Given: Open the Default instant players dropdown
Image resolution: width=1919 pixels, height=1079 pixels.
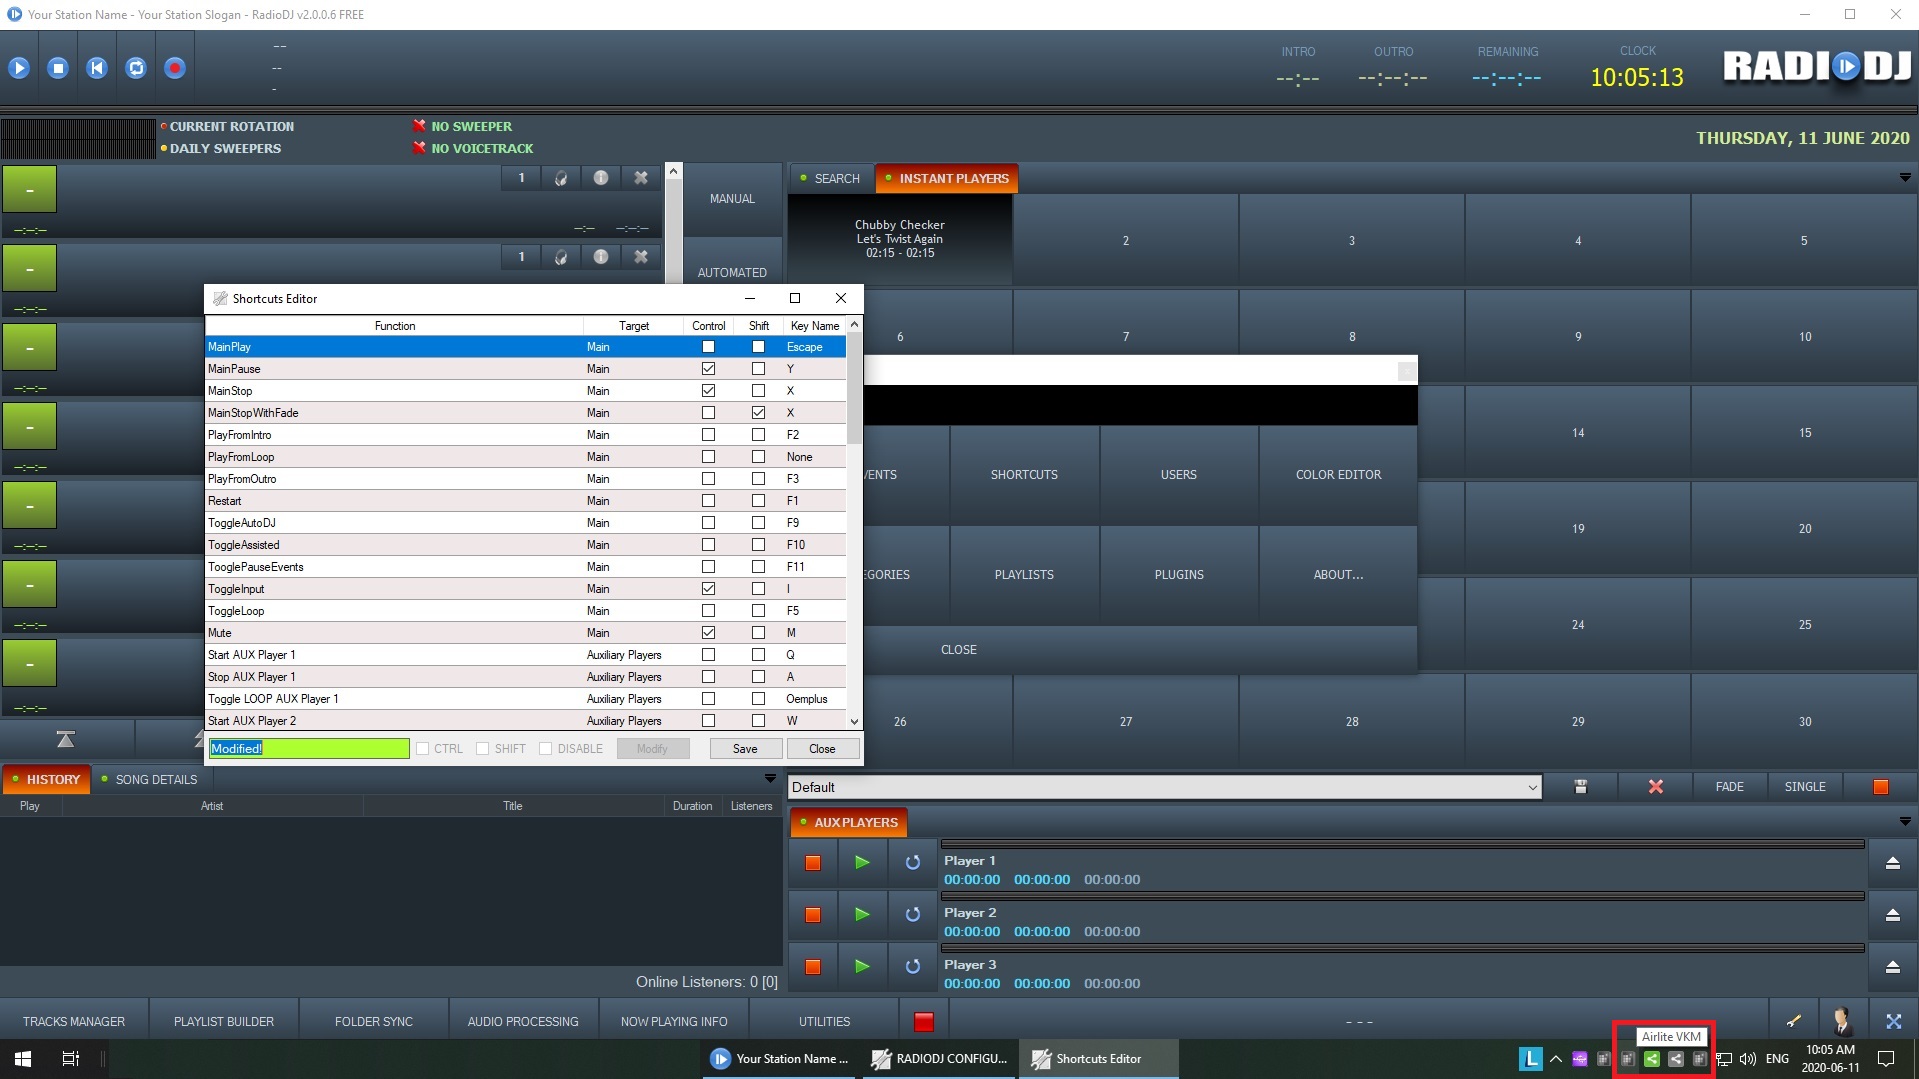Looking at the screenshot, I should (x=1532, y=788).
